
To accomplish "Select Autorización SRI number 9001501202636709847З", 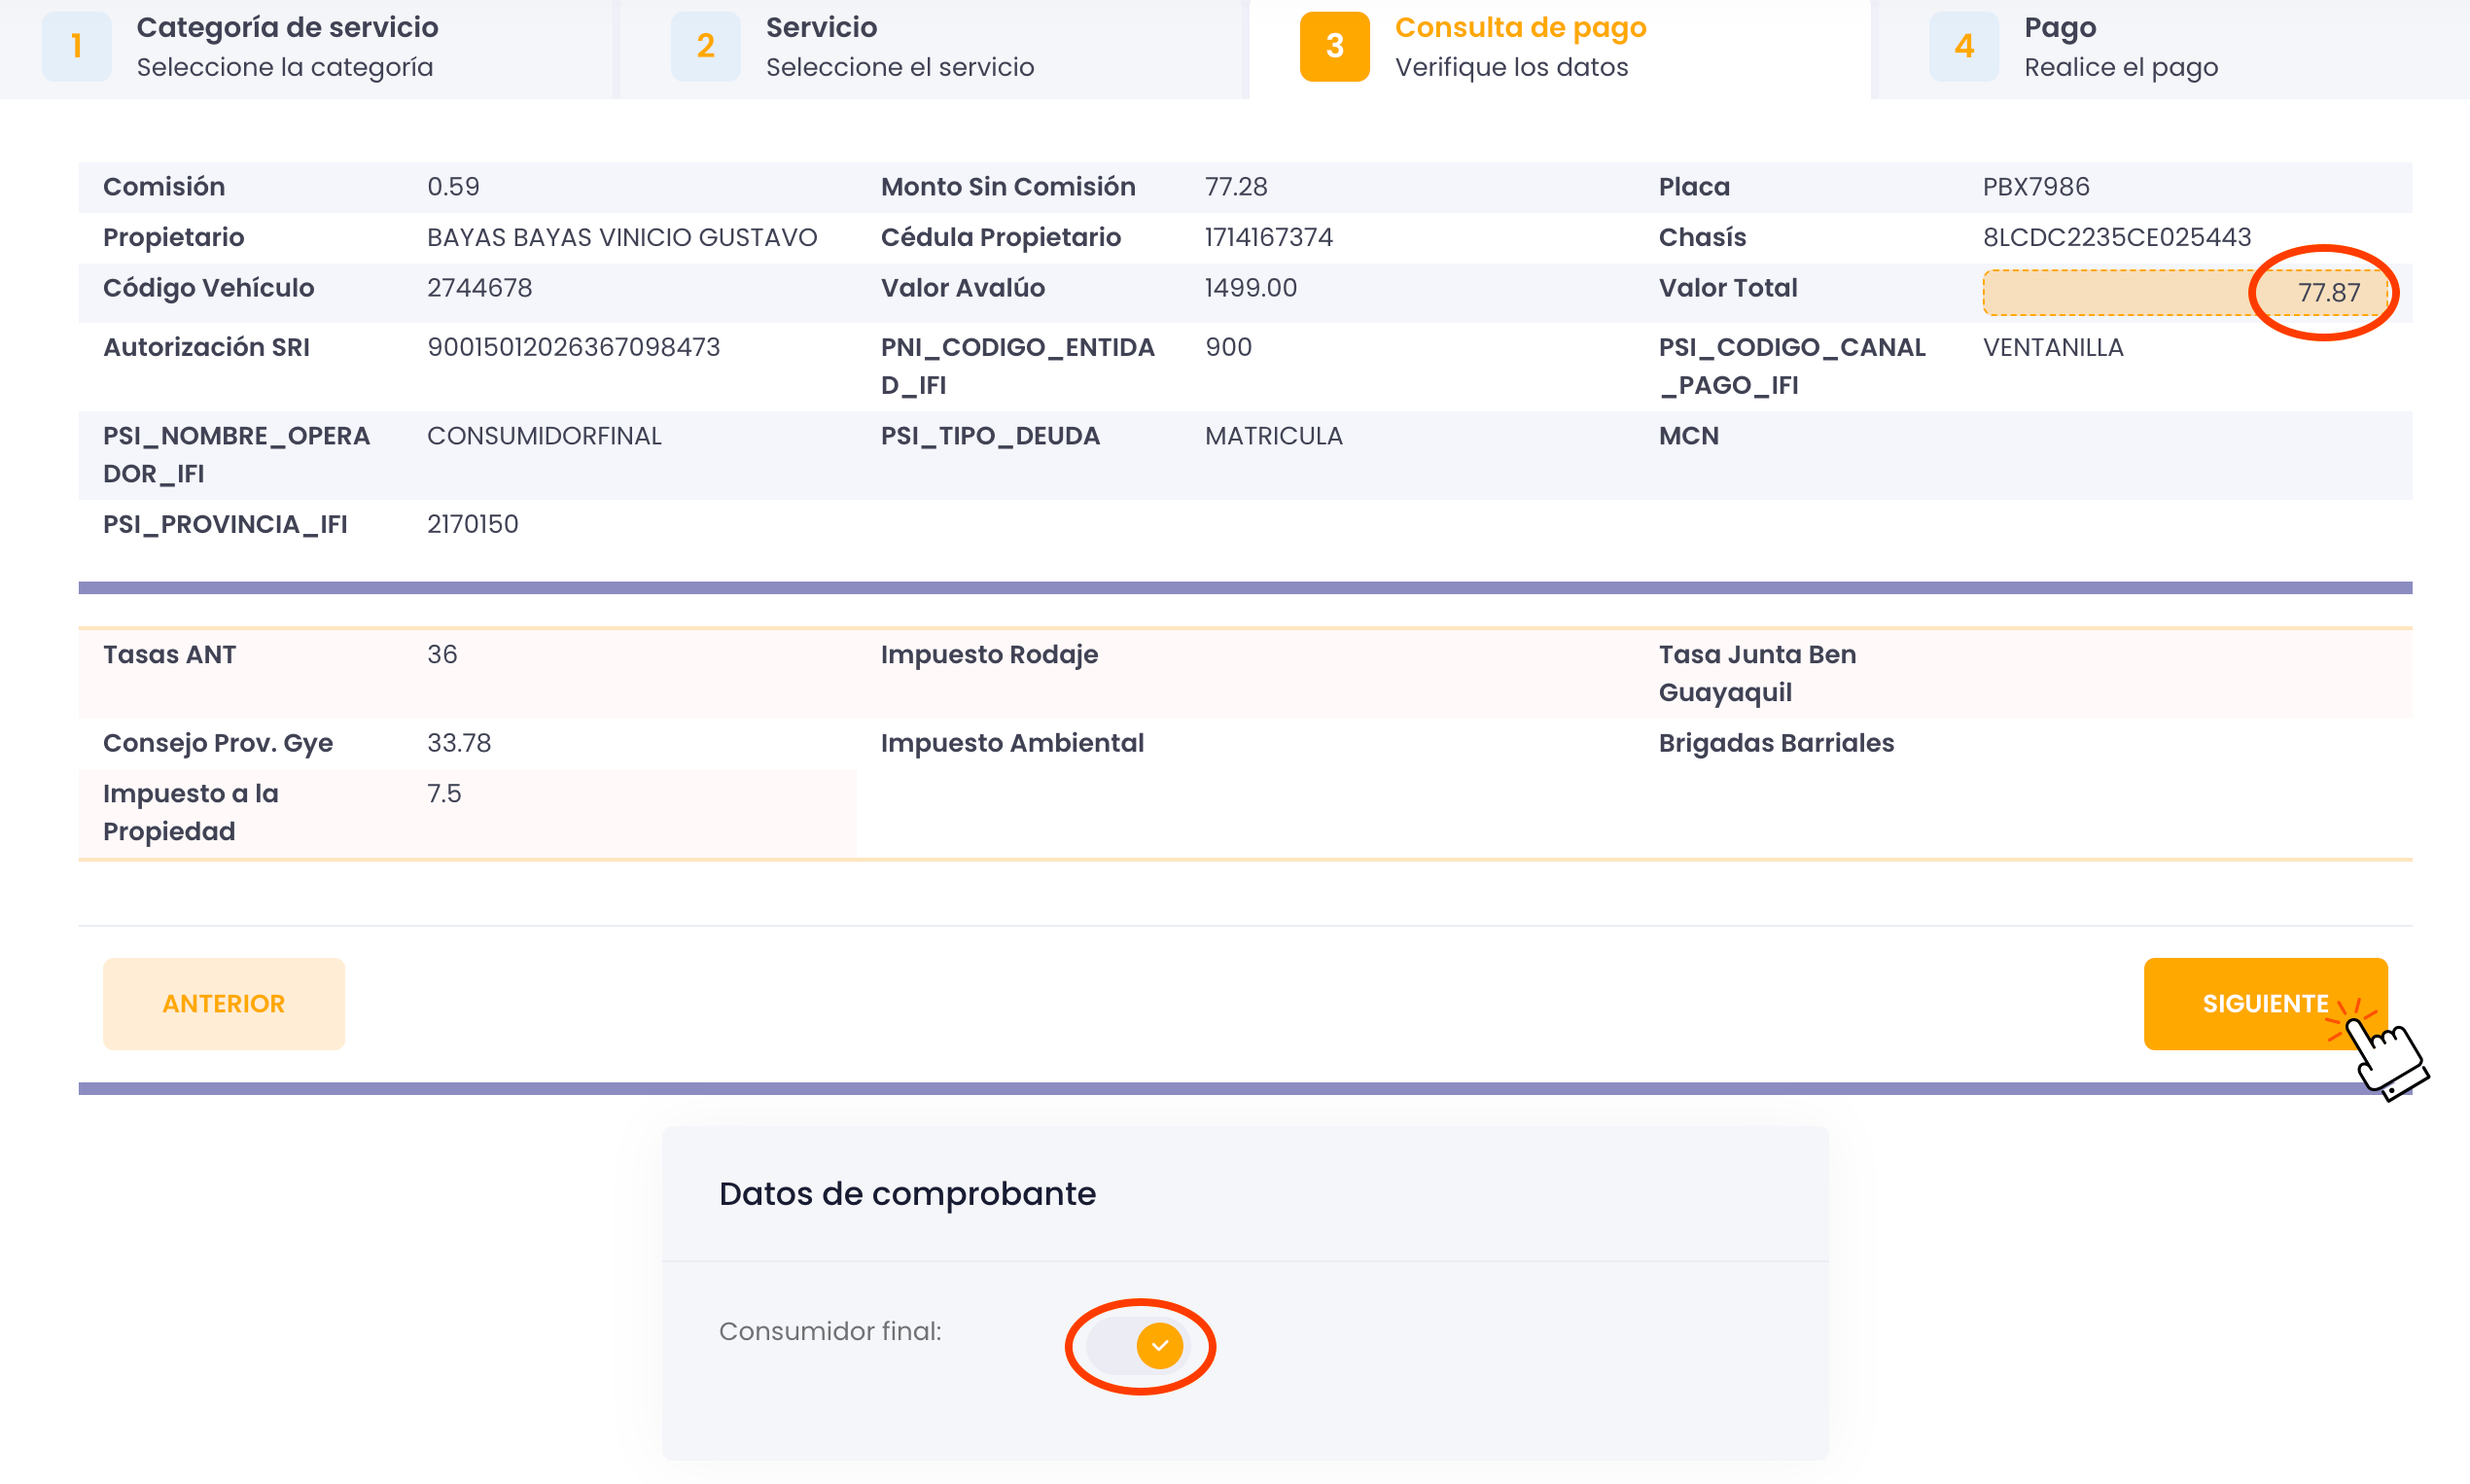I will (x=573, y=347).
